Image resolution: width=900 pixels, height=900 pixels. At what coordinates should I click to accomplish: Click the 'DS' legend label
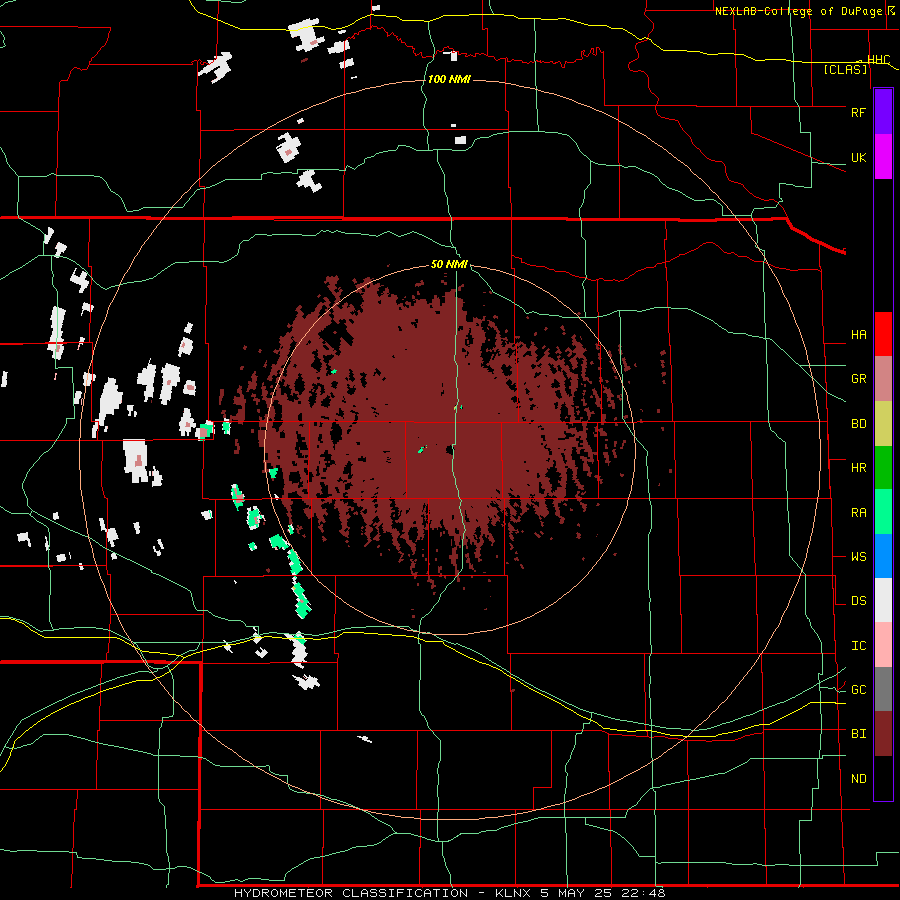(x=858, y=601)
